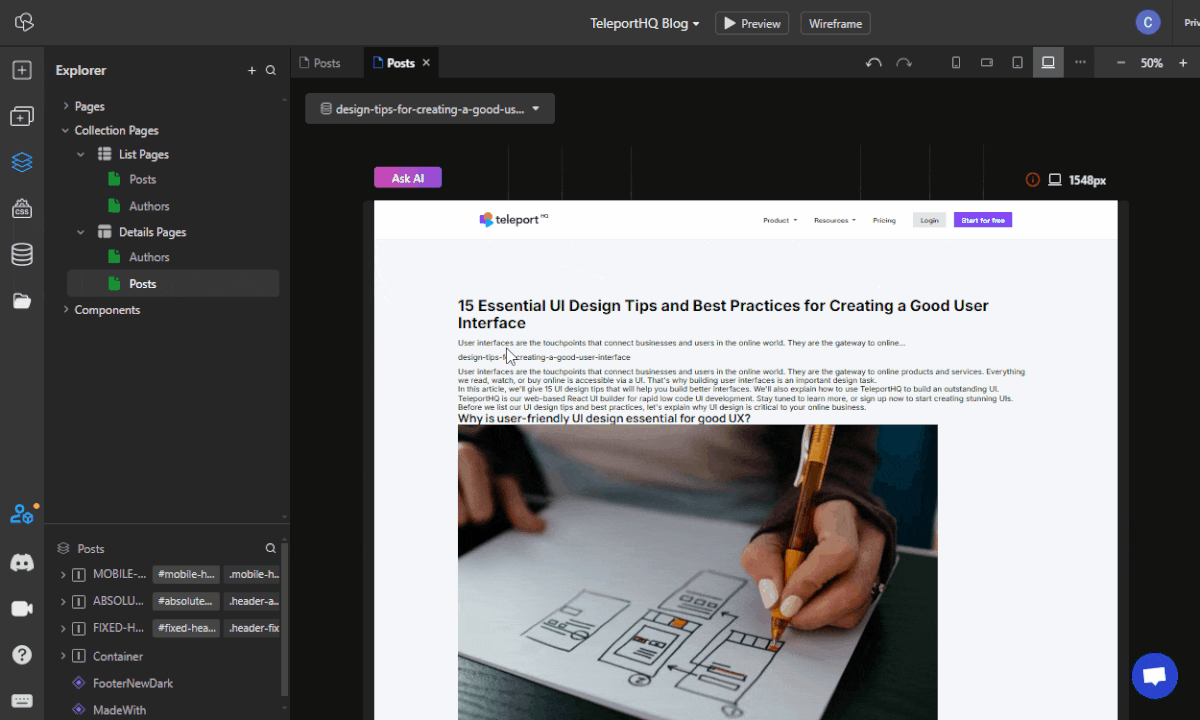Select Posts under Details Pages

pyautogui.click(x=173, y=284)
